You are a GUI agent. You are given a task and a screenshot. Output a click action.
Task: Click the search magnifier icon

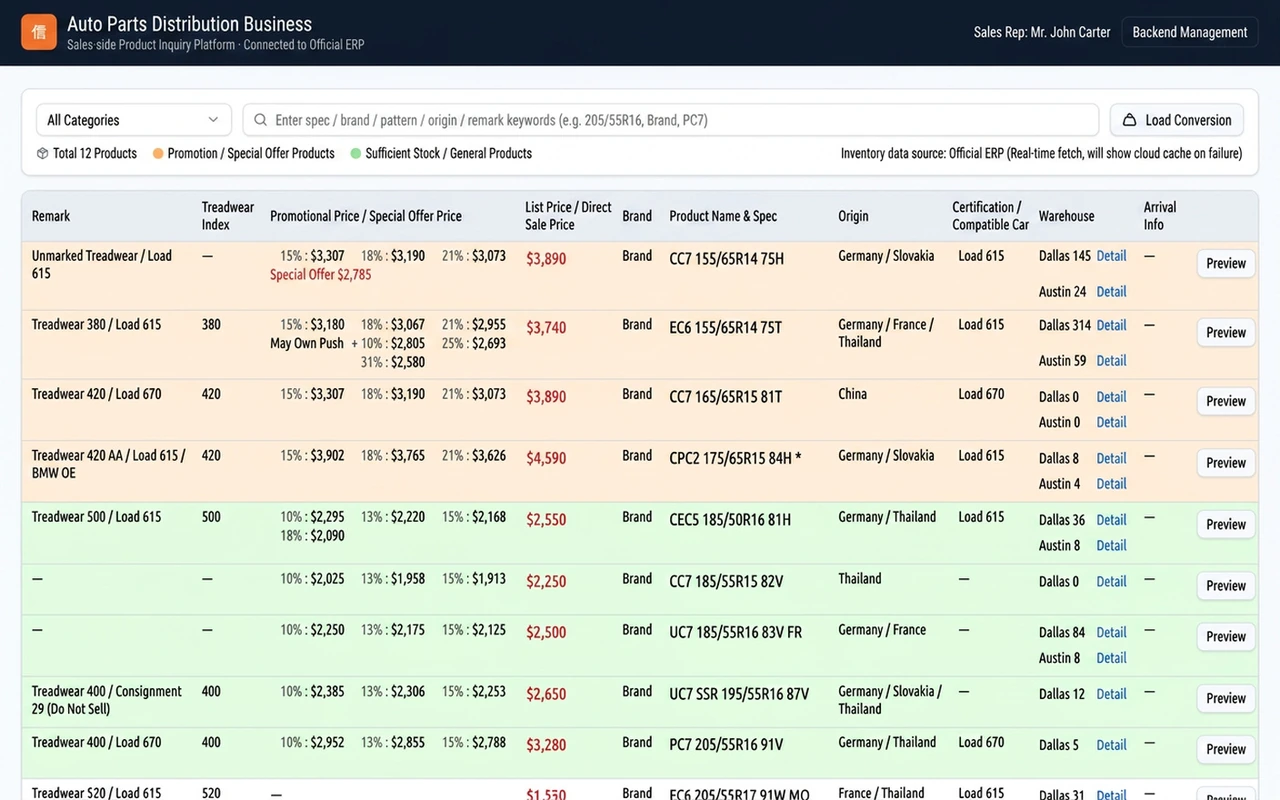point(260,120)
